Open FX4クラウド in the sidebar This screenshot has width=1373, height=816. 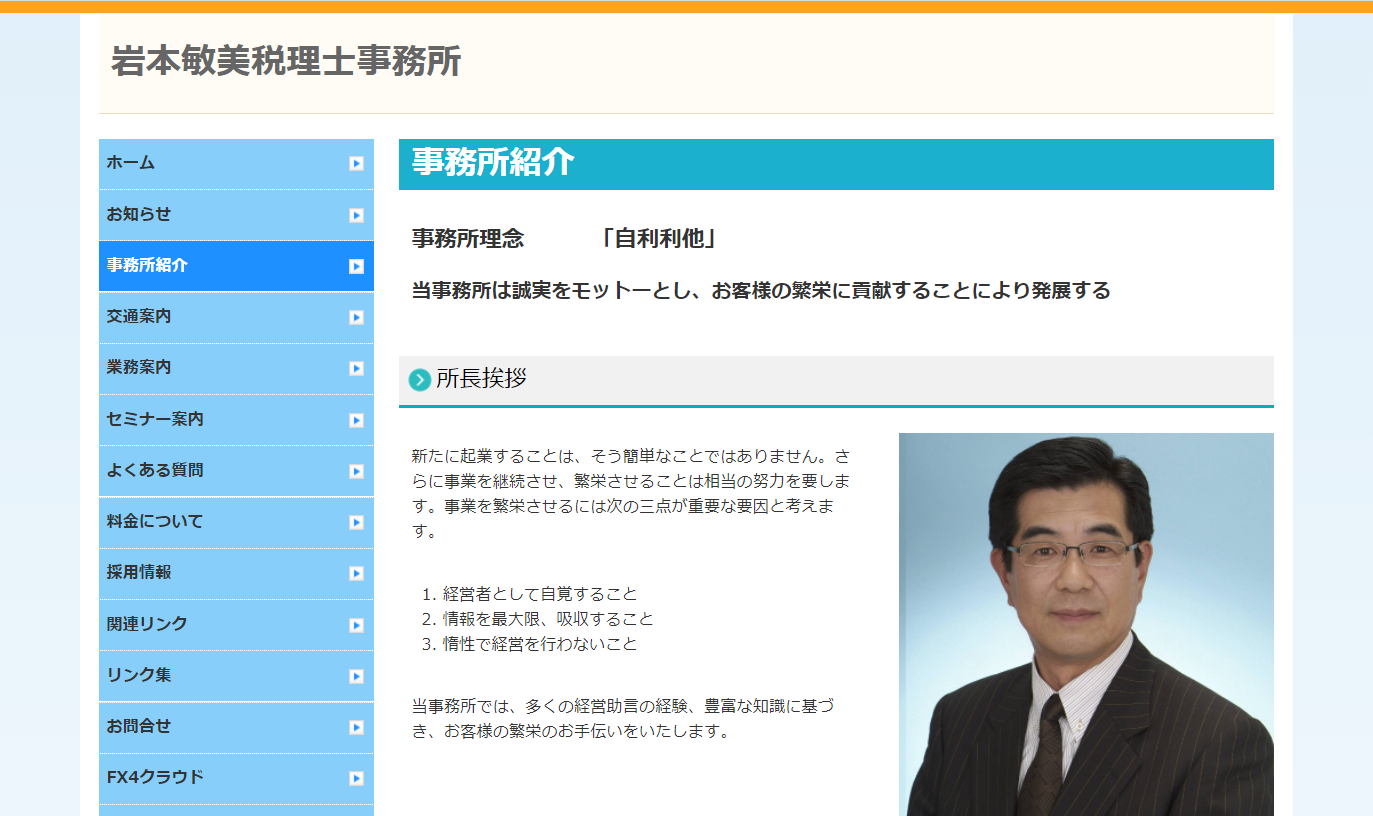pos(236,778)
